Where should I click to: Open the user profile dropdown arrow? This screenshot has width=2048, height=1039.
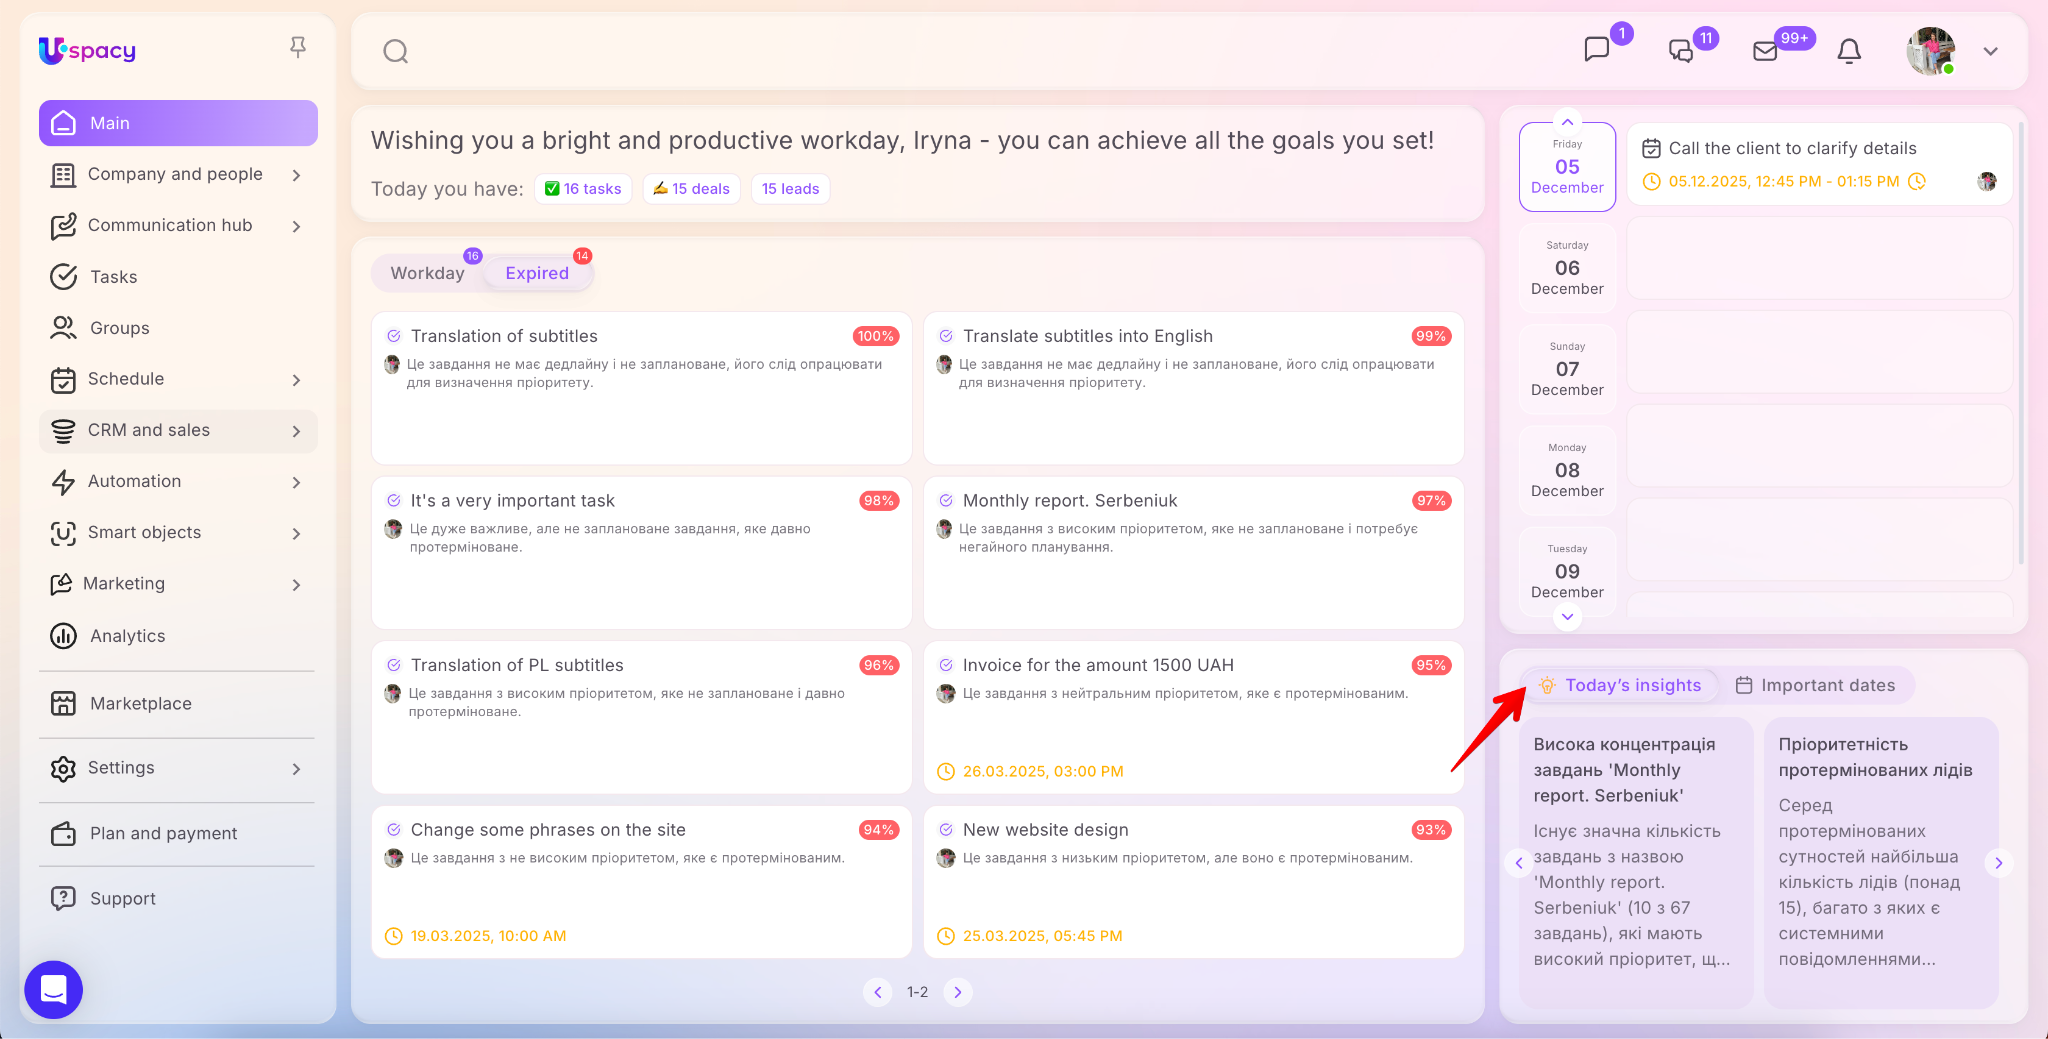click(x=1990, y=51)
